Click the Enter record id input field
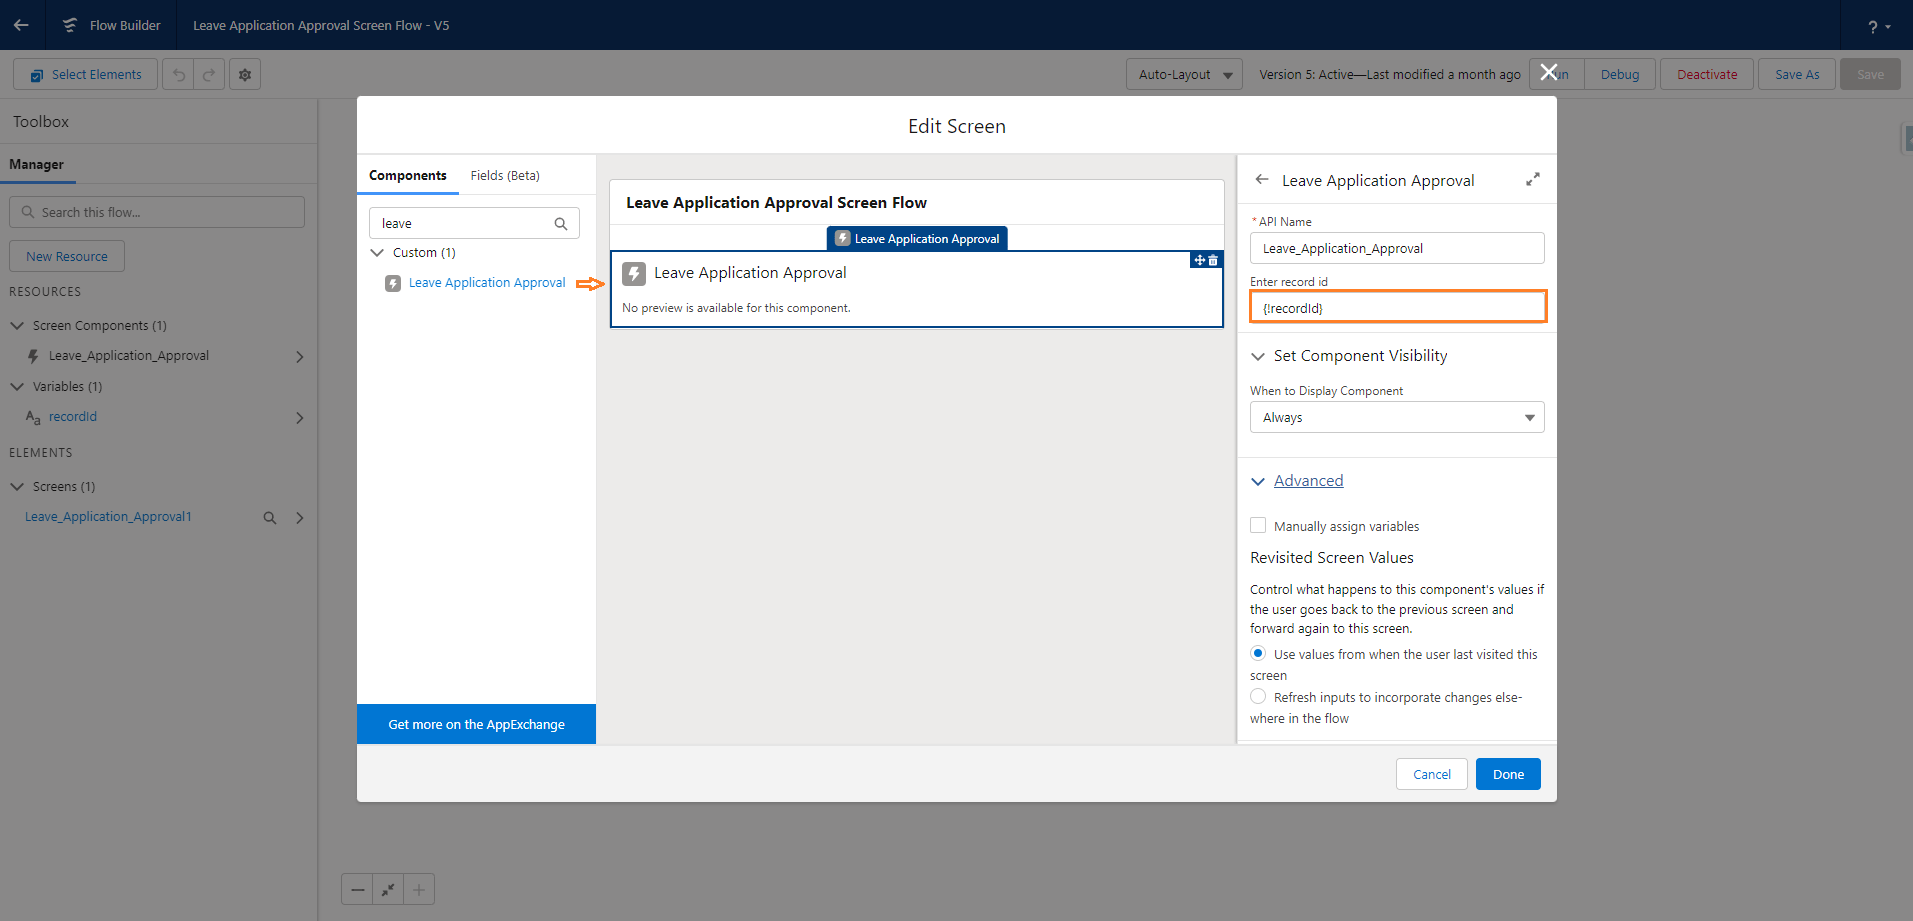 1397,307
